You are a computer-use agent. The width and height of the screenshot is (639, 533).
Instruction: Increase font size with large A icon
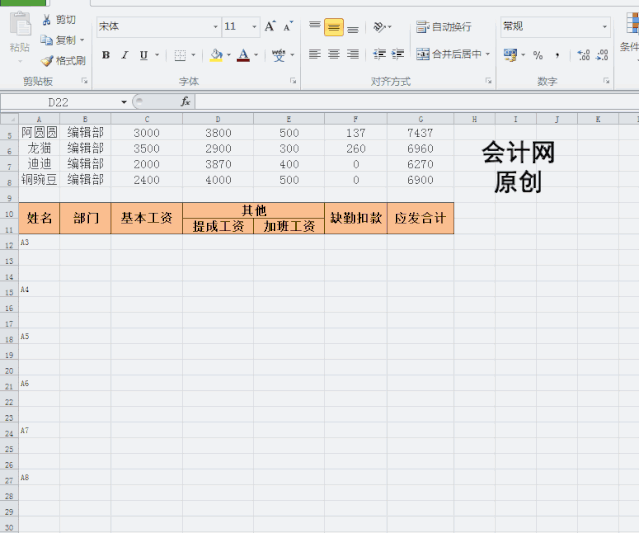pos(270,26)
